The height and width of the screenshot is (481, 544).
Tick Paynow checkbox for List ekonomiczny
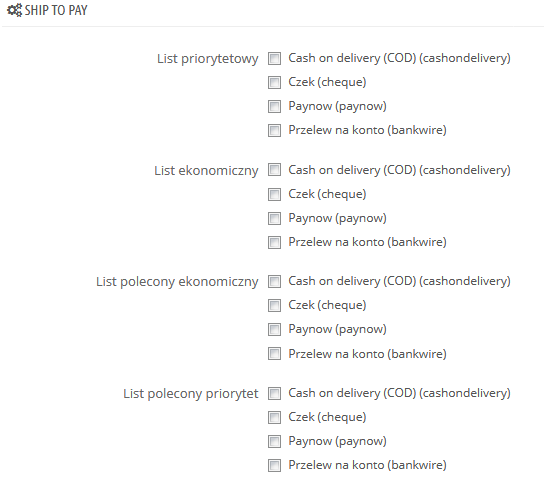(x=274, y=219)
